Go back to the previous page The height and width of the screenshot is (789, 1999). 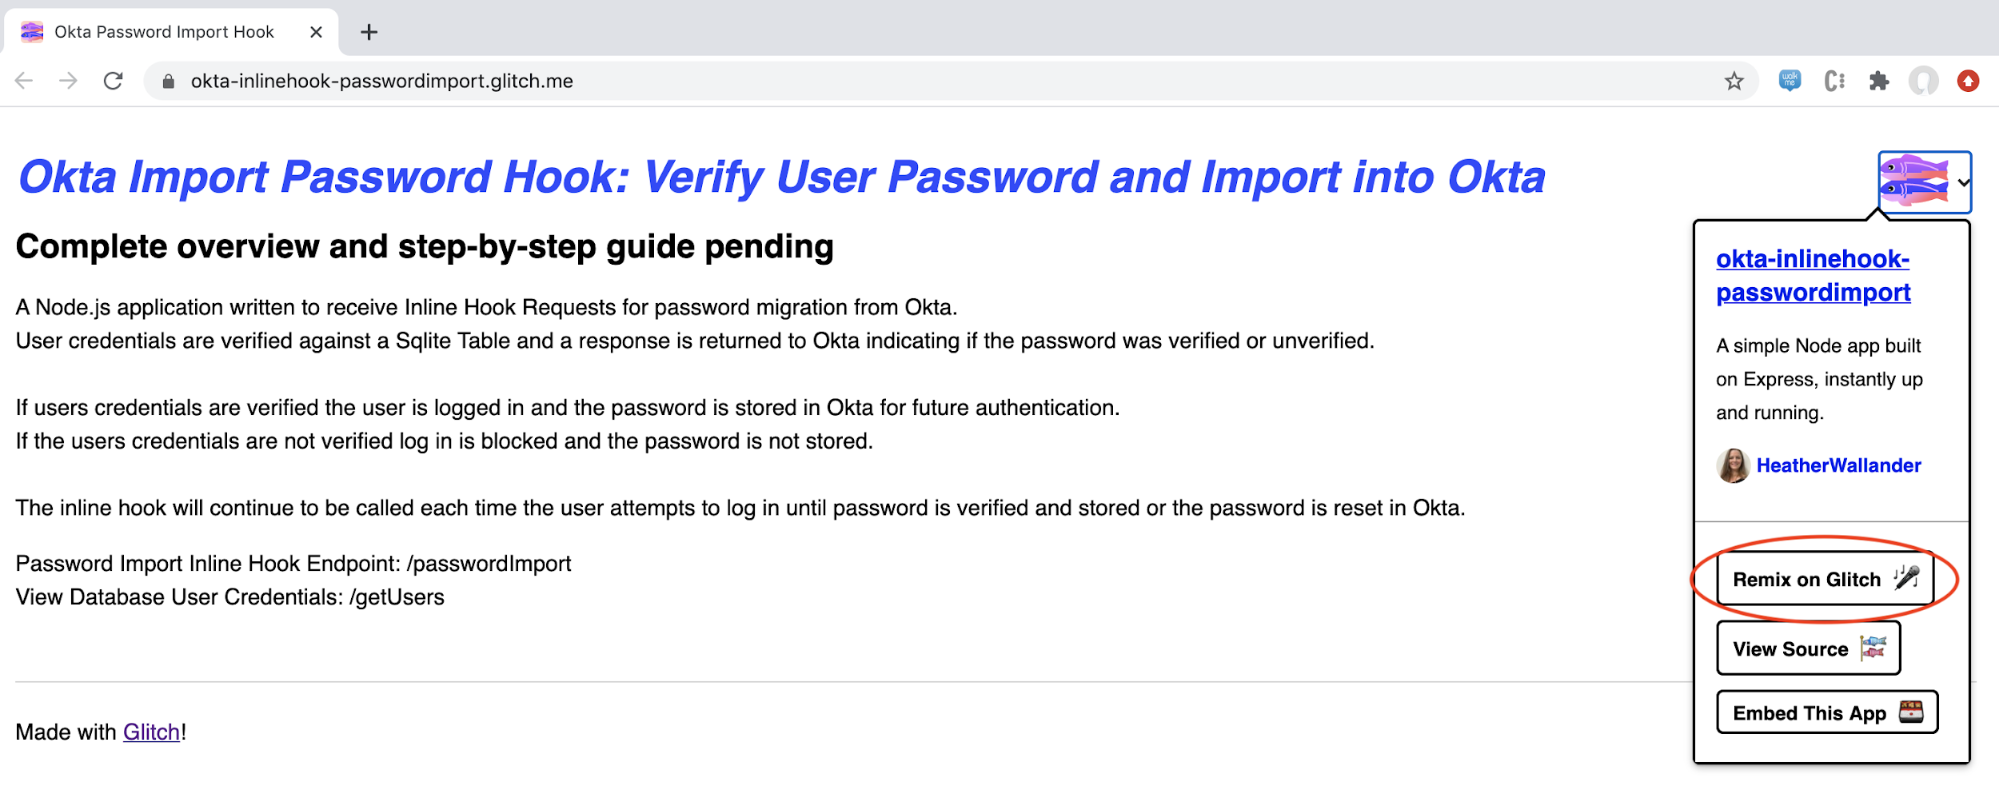pos(24,81)
